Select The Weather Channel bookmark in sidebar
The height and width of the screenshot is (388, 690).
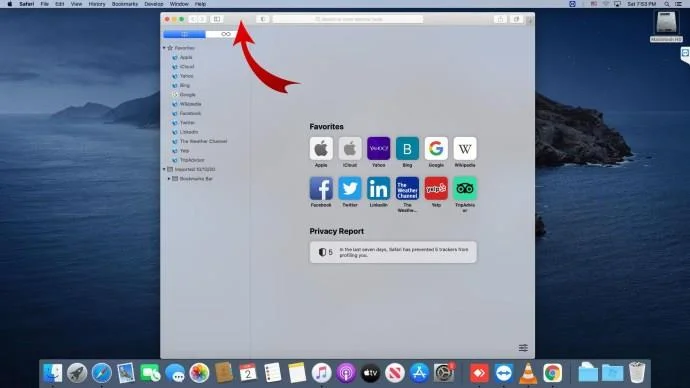(x=199, y=141)
